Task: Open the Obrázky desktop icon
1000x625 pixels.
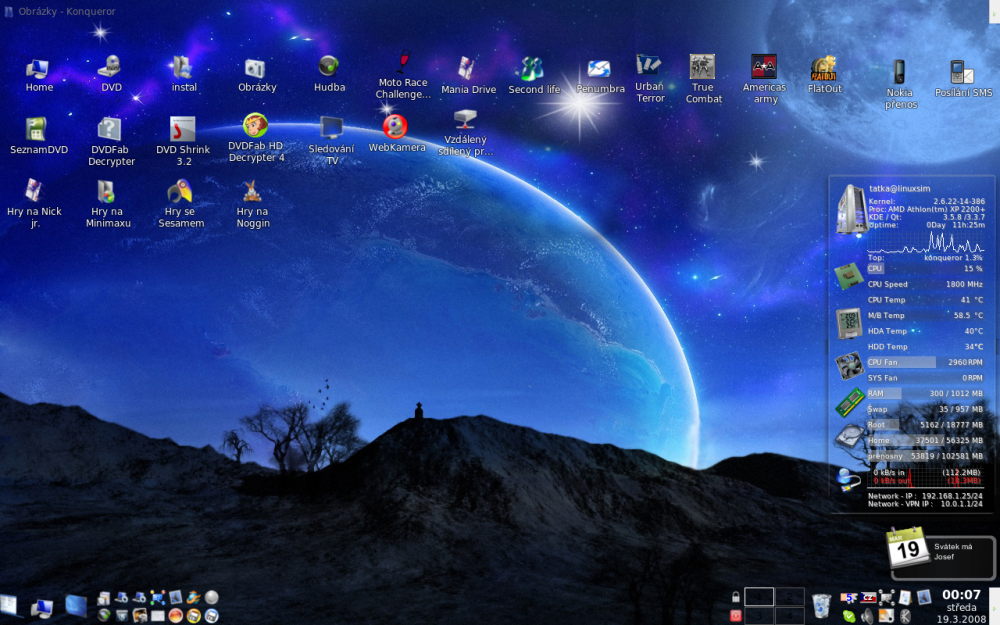Action: click(x=256, y=75)
